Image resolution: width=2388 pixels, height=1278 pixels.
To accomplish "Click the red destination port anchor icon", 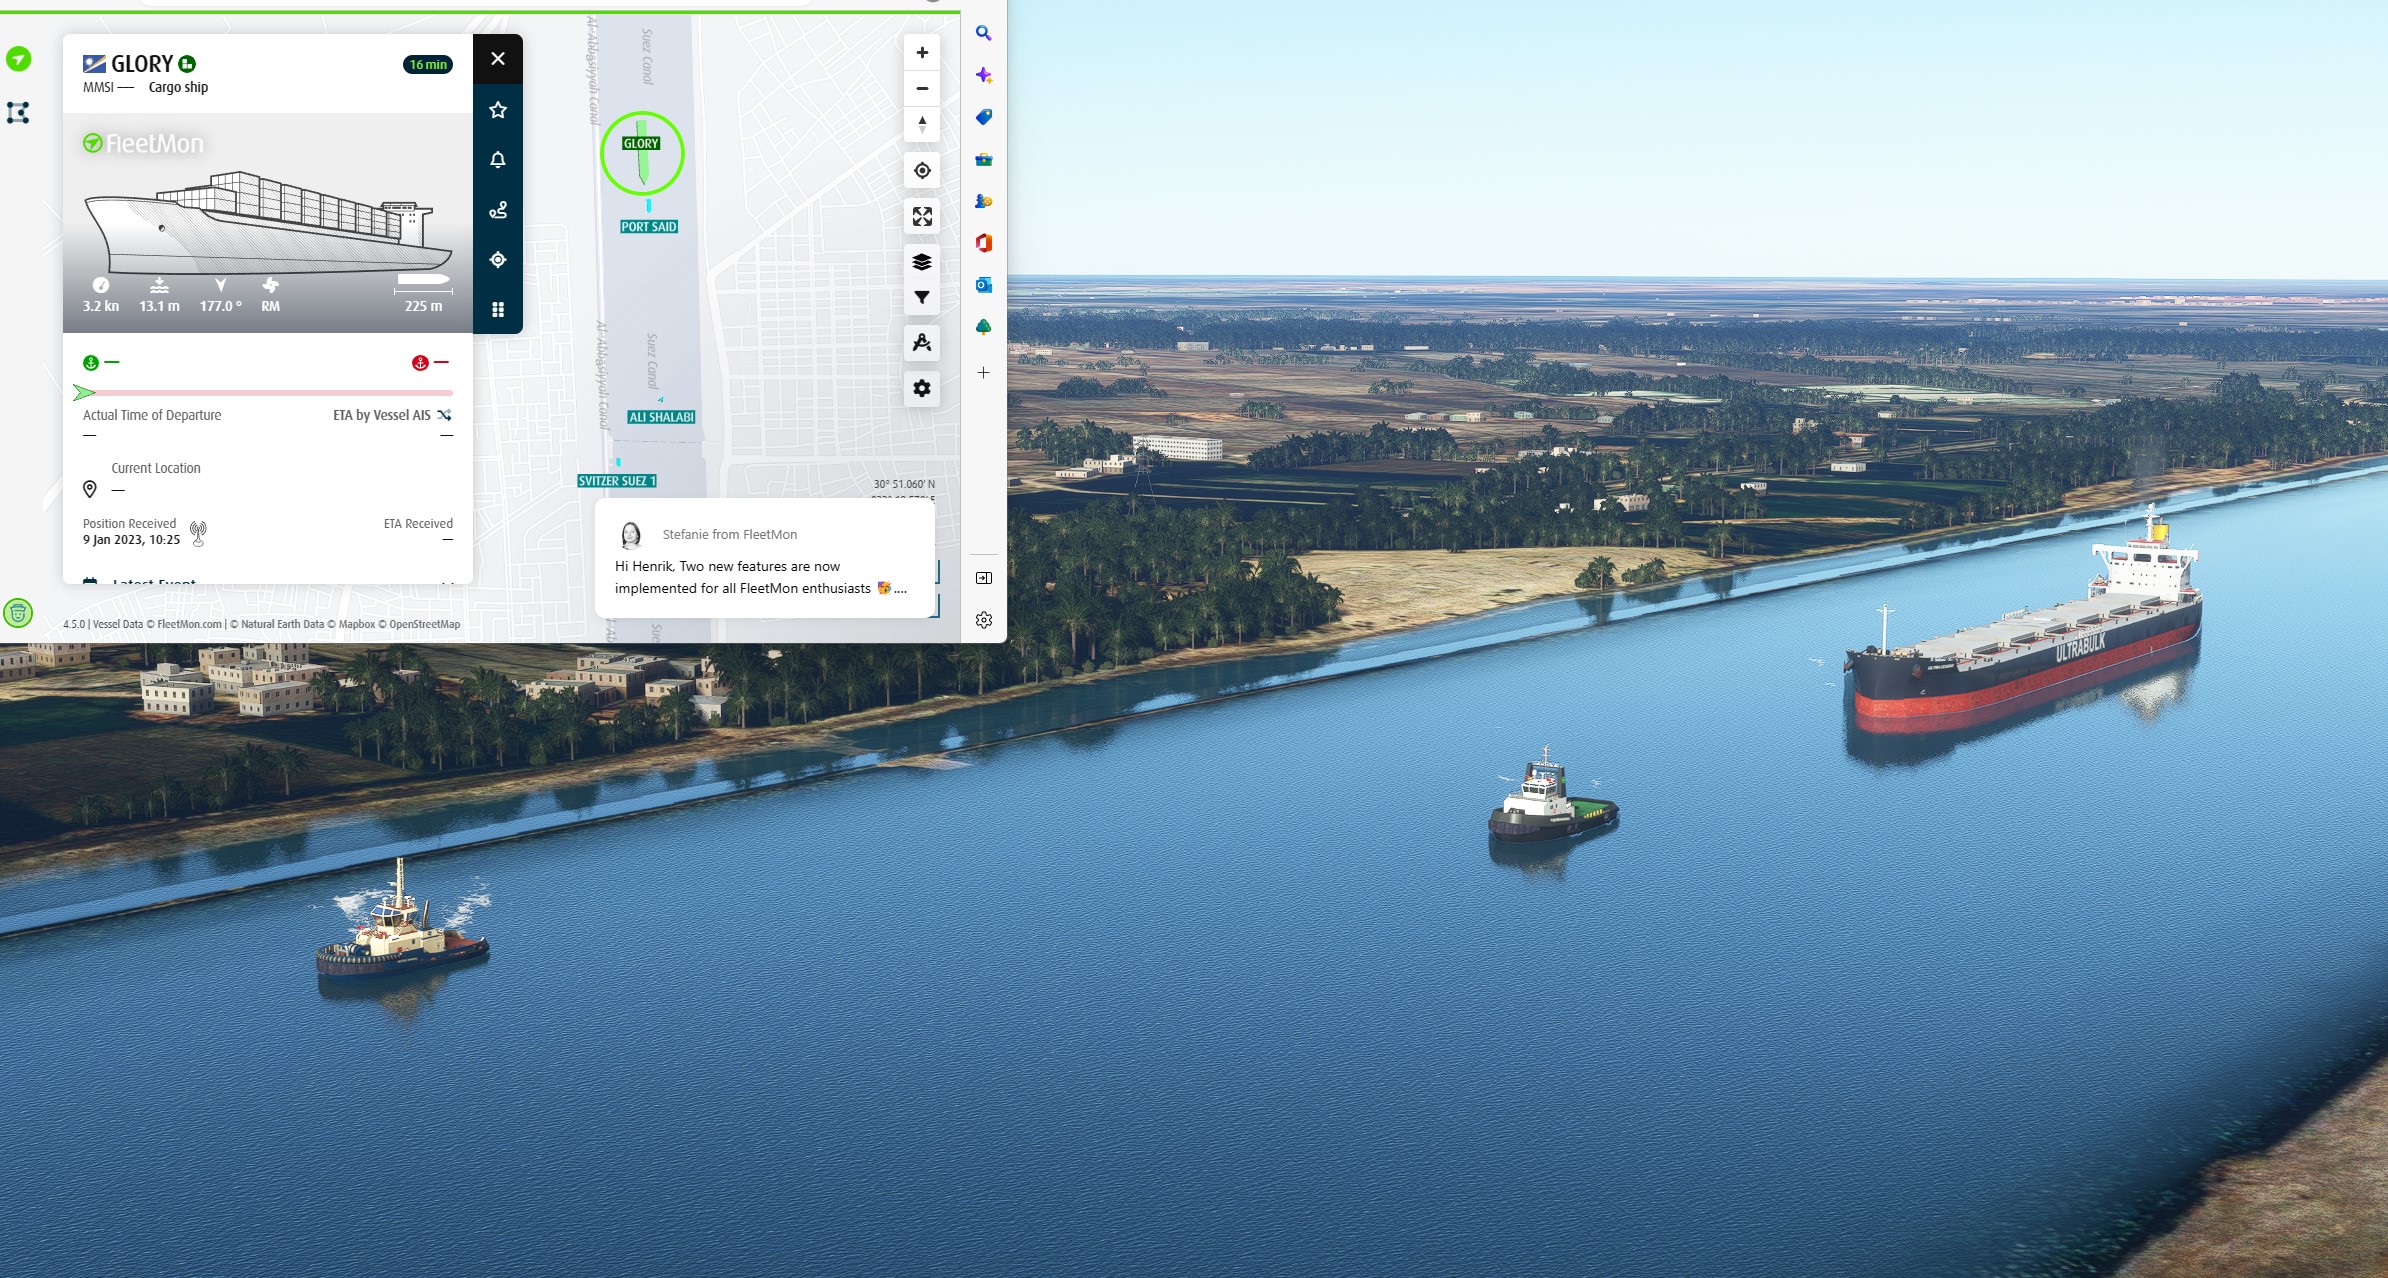I will point(420,363).
